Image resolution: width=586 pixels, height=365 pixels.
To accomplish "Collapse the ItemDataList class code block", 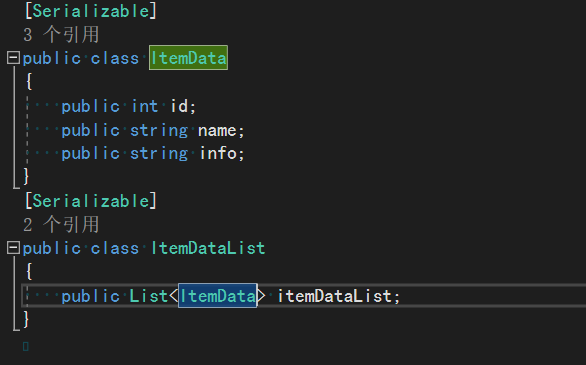I will click(13, 248).
